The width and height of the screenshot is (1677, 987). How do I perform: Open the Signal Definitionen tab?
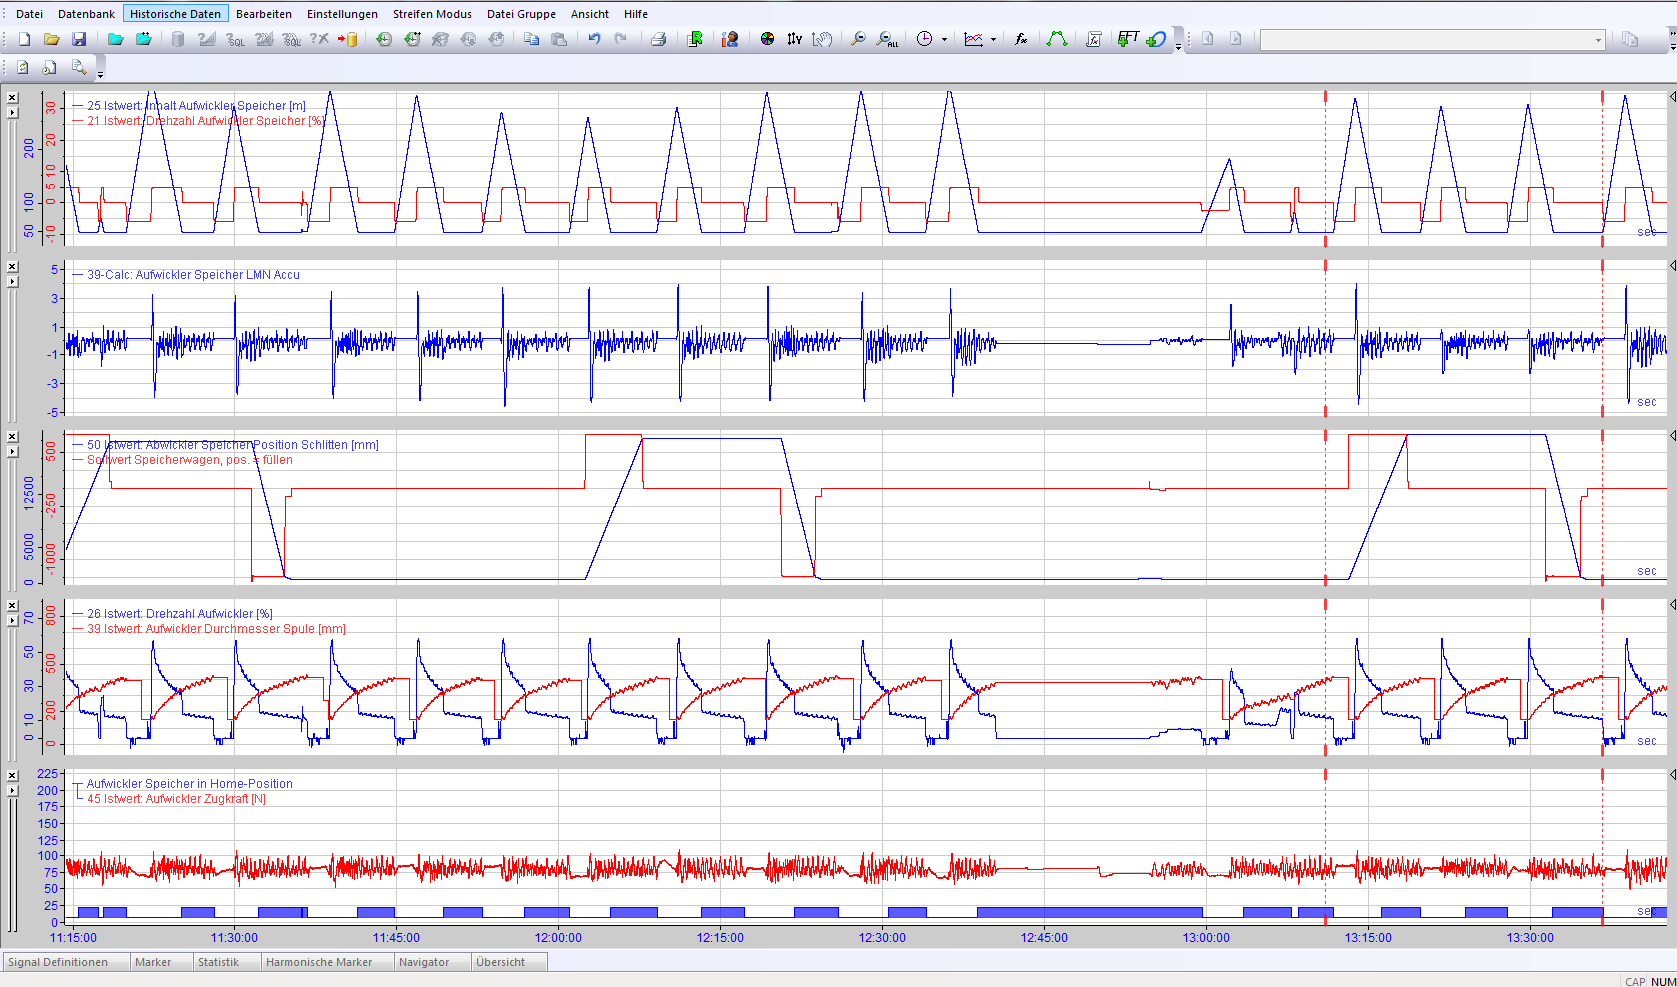point(58,962)
